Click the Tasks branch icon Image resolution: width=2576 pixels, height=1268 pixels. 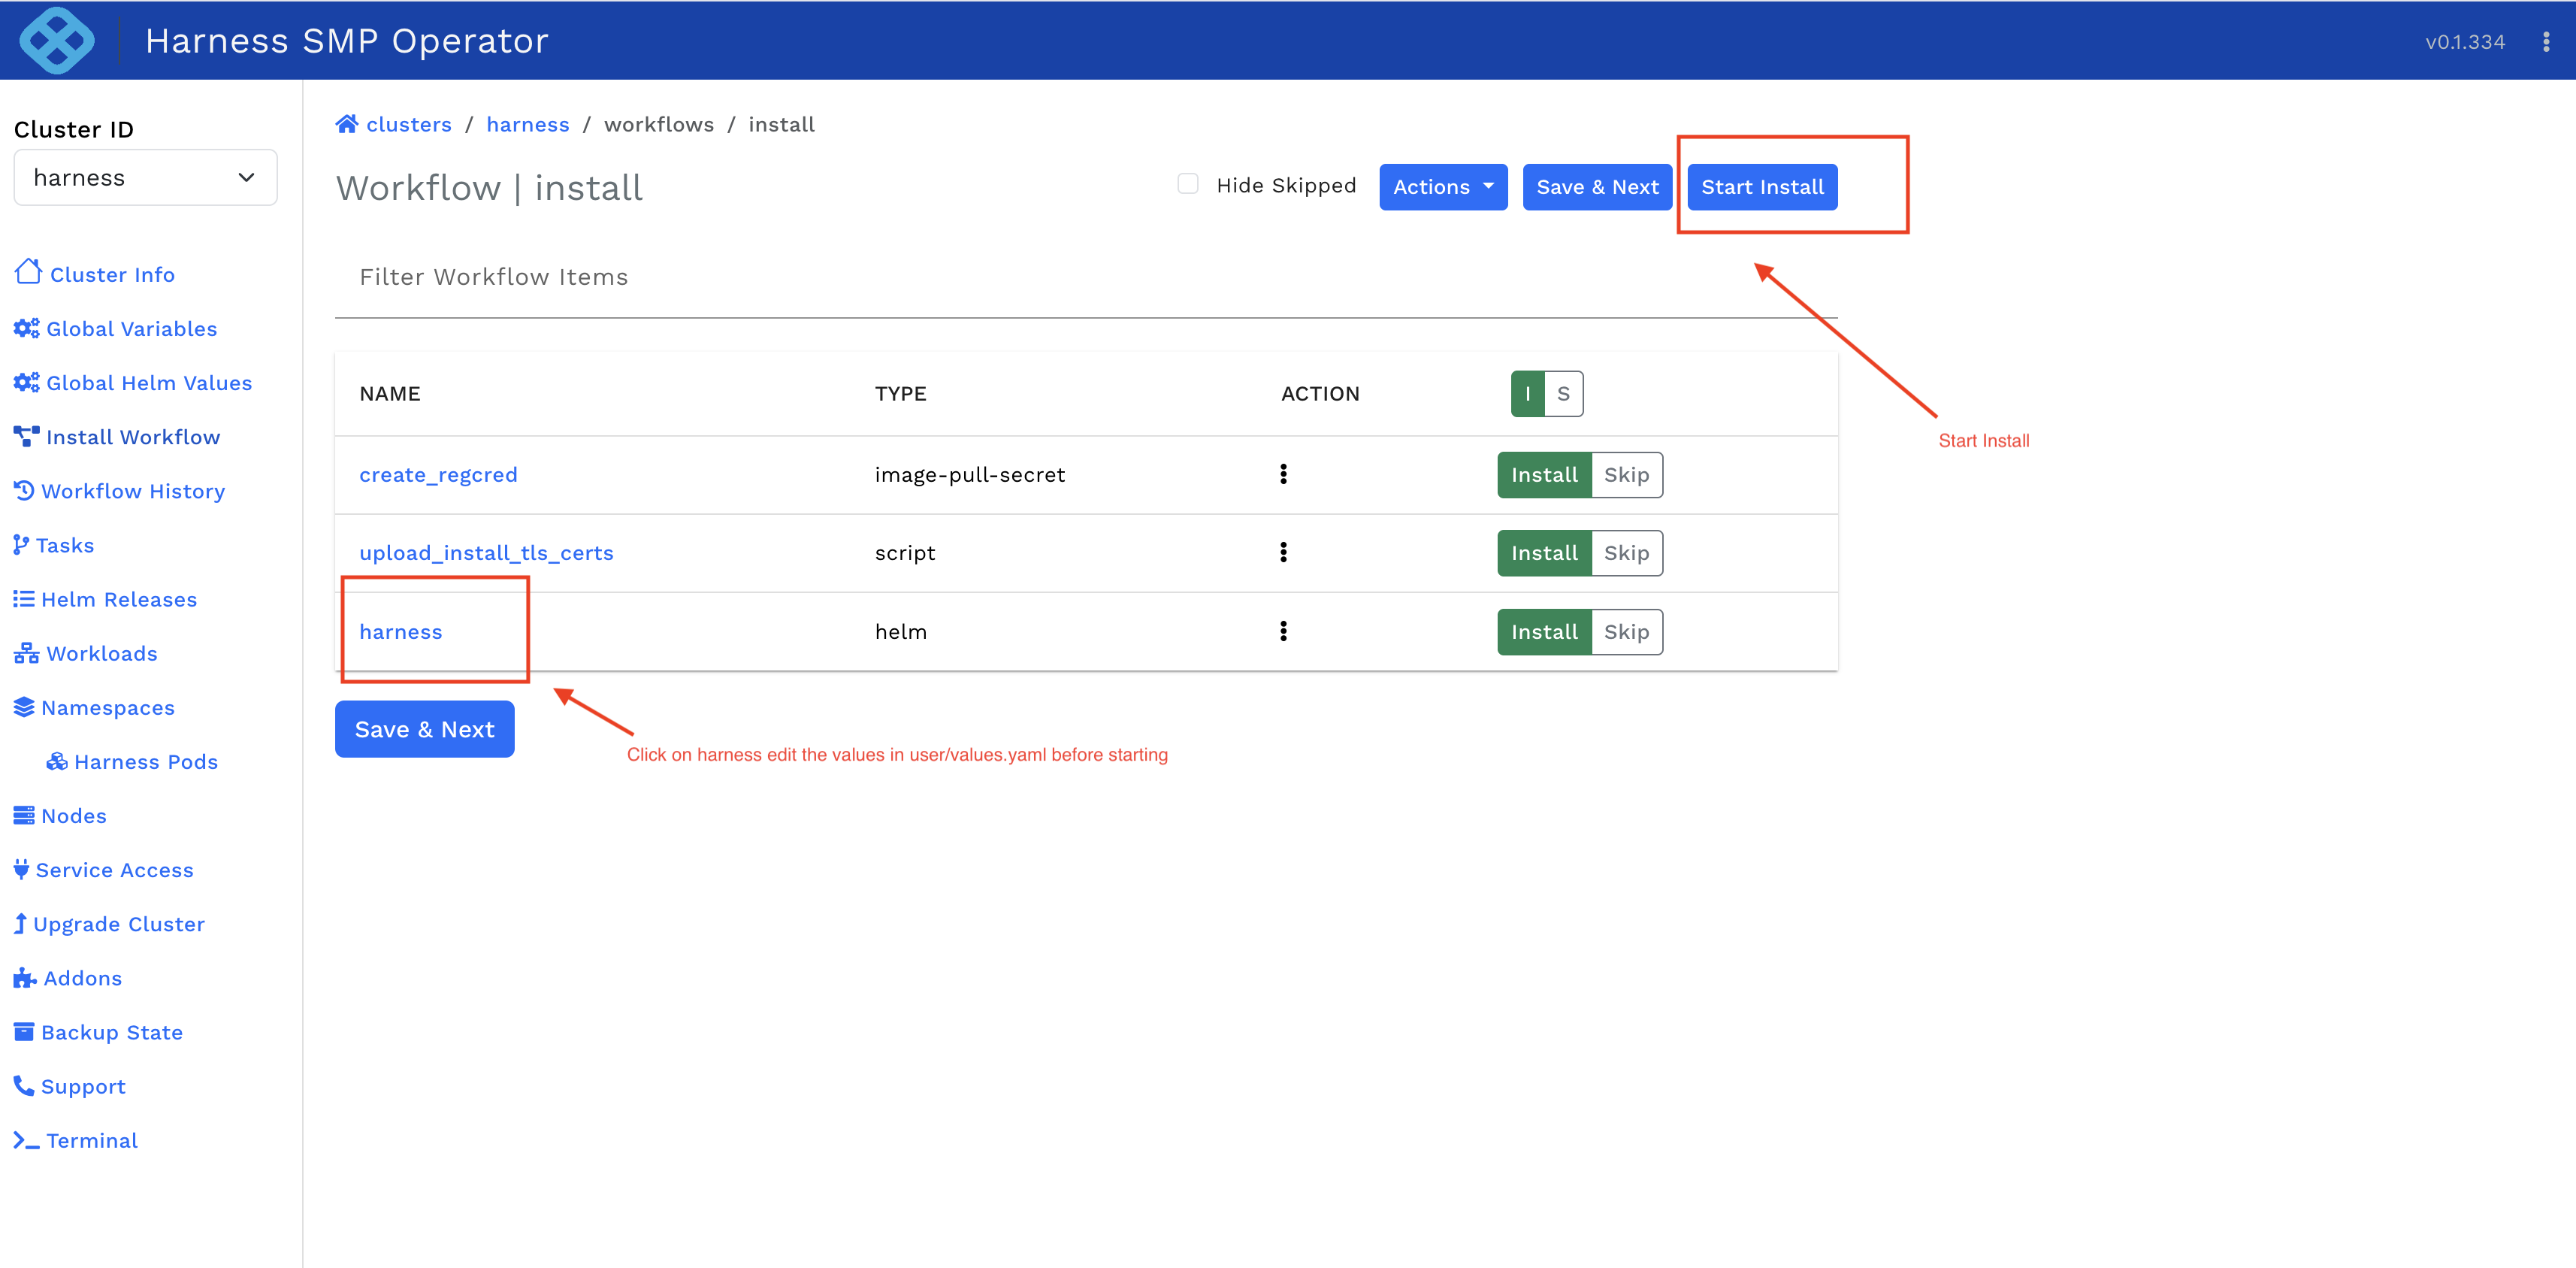coord(21,544)
